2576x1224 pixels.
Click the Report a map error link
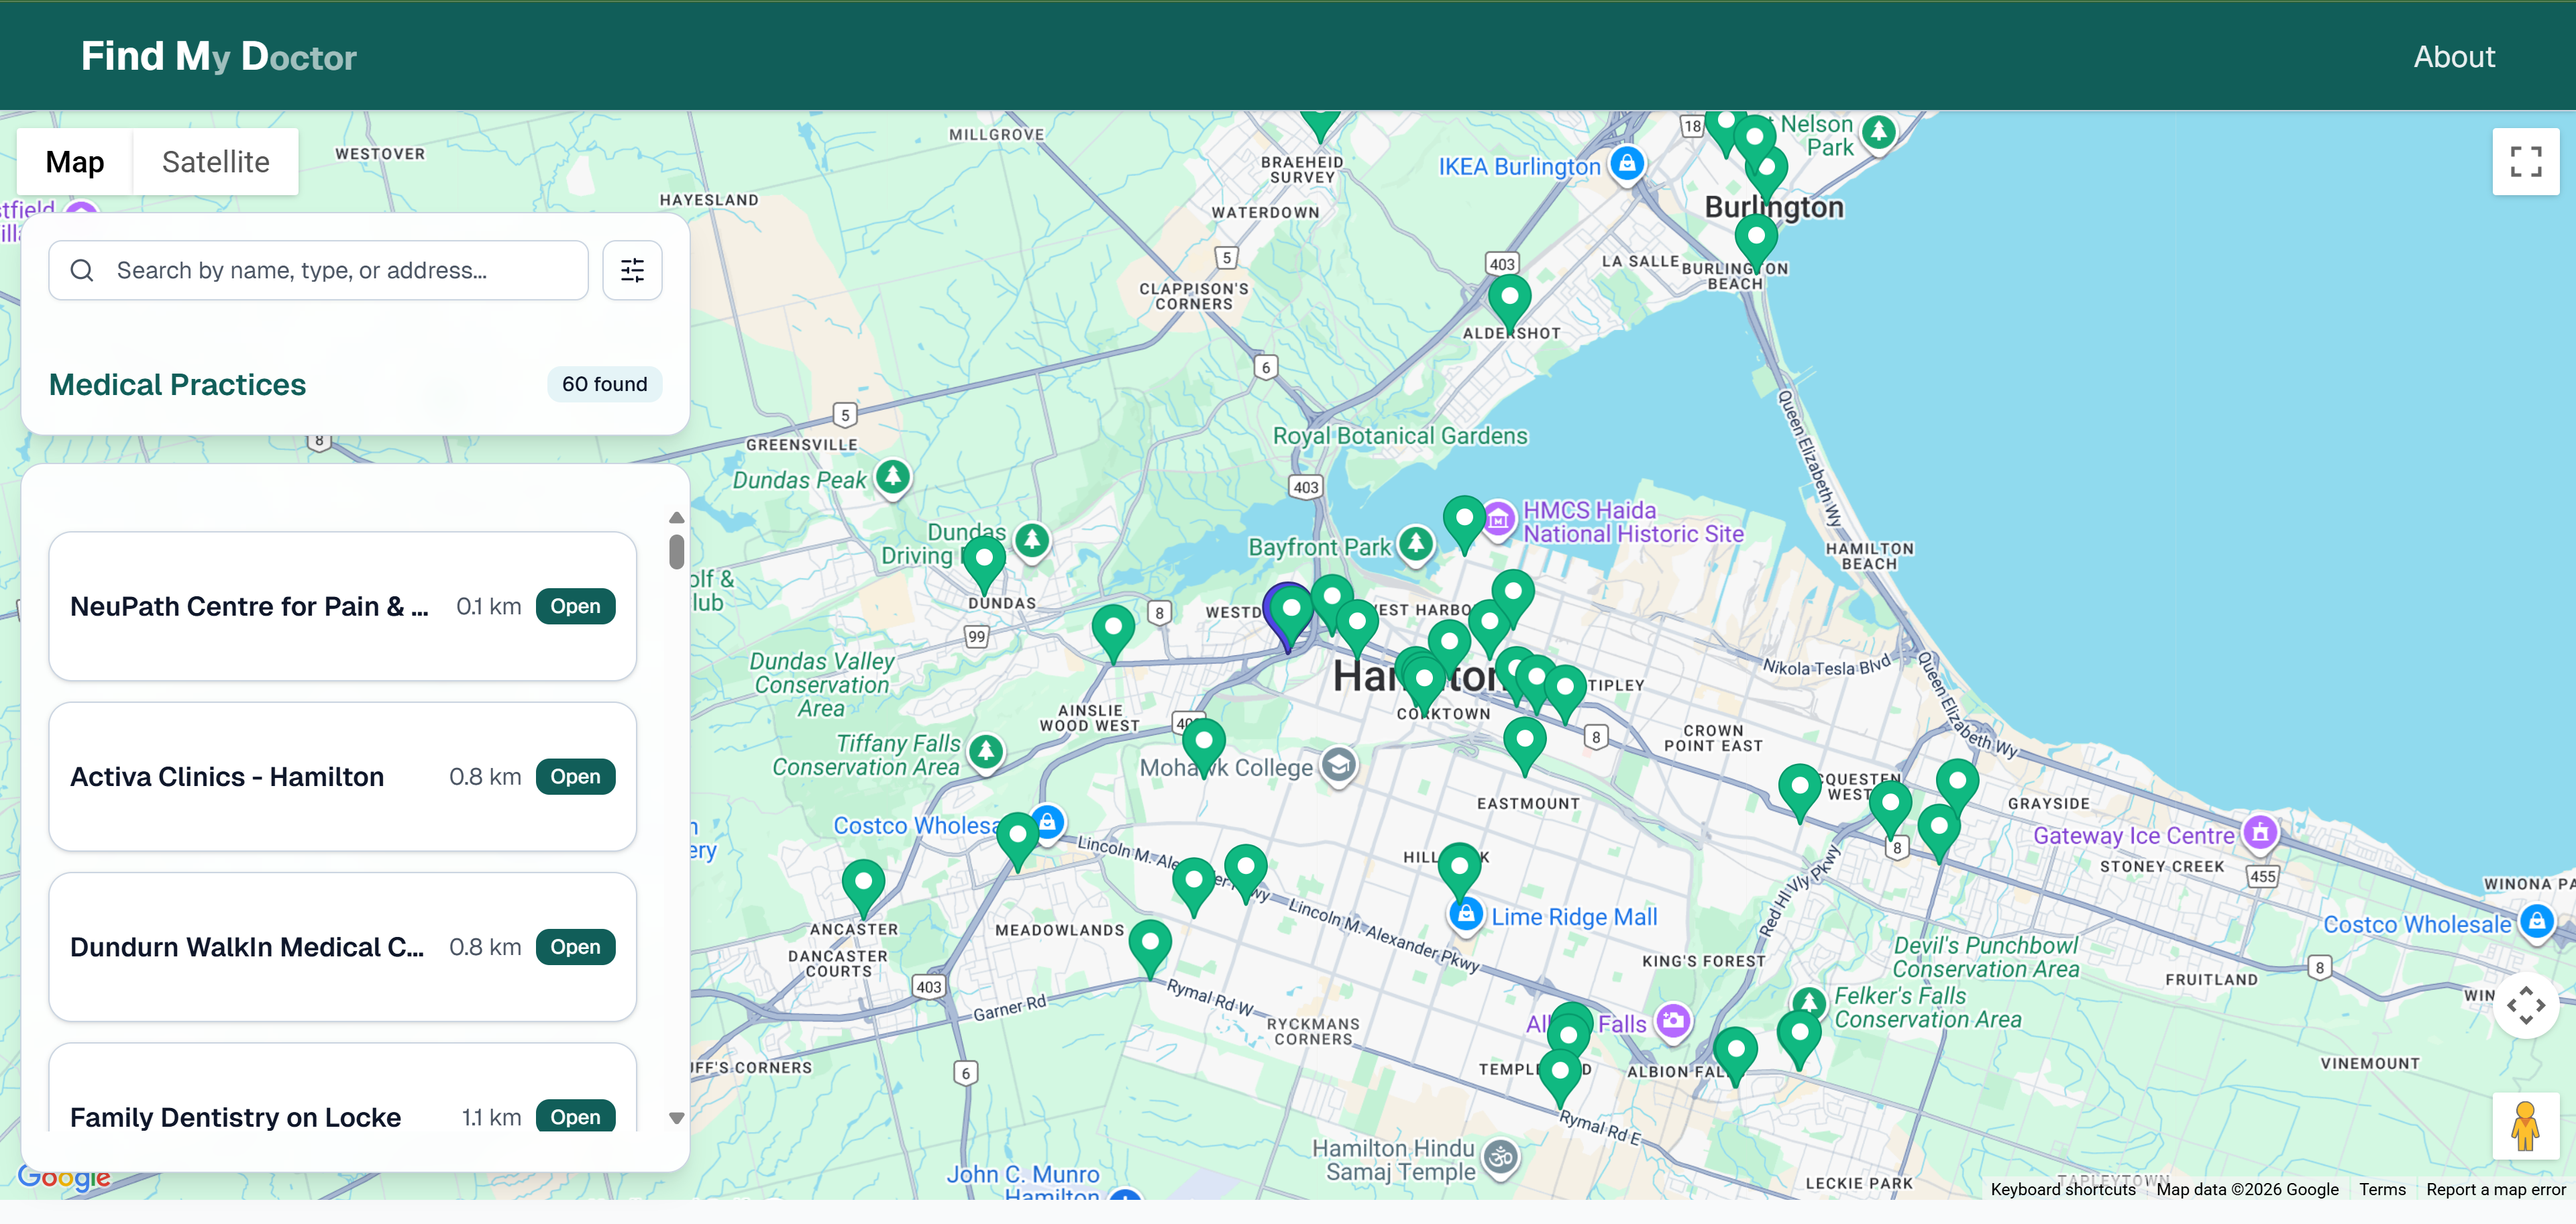tap(2495, 1189)
